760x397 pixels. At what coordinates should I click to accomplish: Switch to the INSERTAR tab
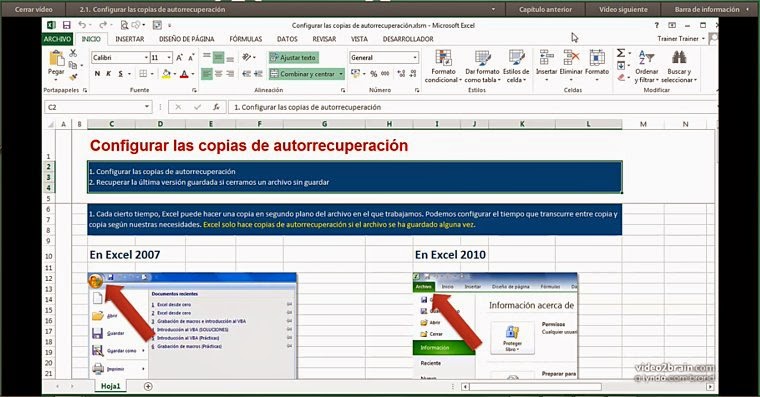(x=129, y=39)
